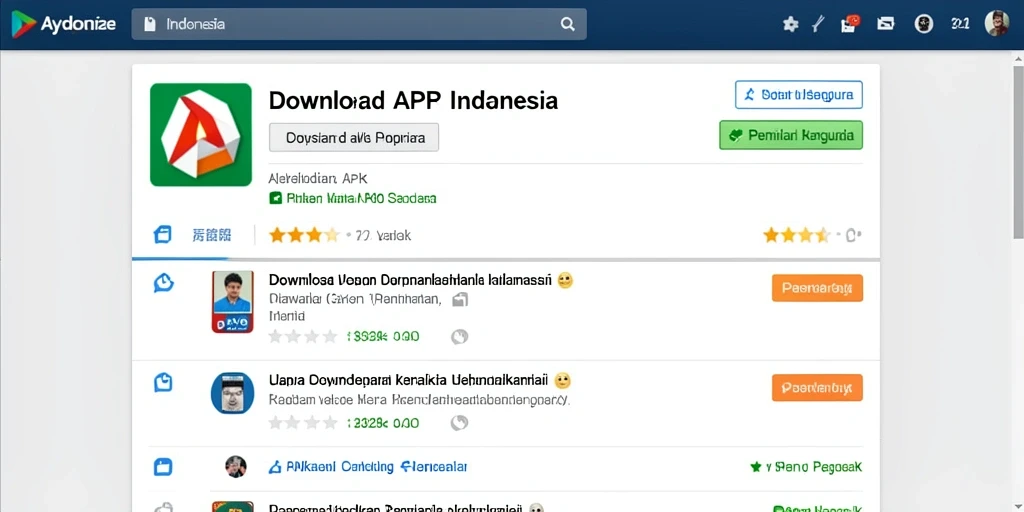Click the 321 counter in header
Screen dimensions: 1024x512
[960, 24]
